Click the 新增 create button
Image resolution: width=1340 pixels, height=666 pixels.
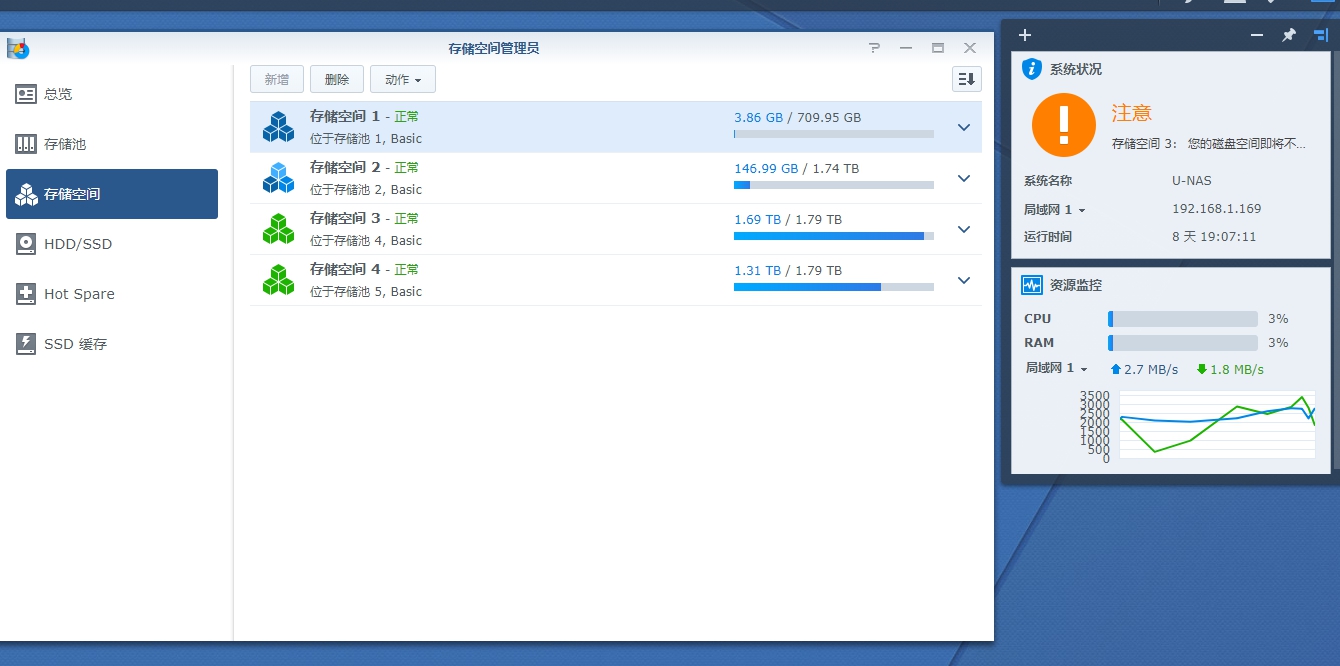[277, 79]
